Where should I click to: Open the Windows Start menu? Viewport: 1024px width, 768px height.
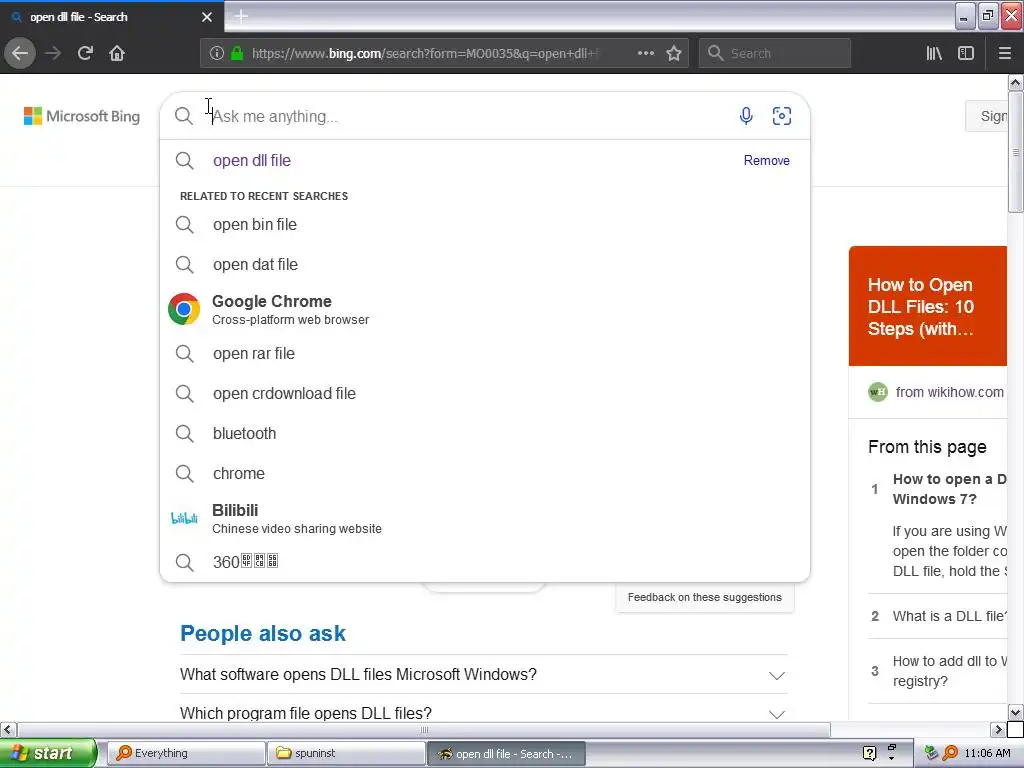coord(48,754)
